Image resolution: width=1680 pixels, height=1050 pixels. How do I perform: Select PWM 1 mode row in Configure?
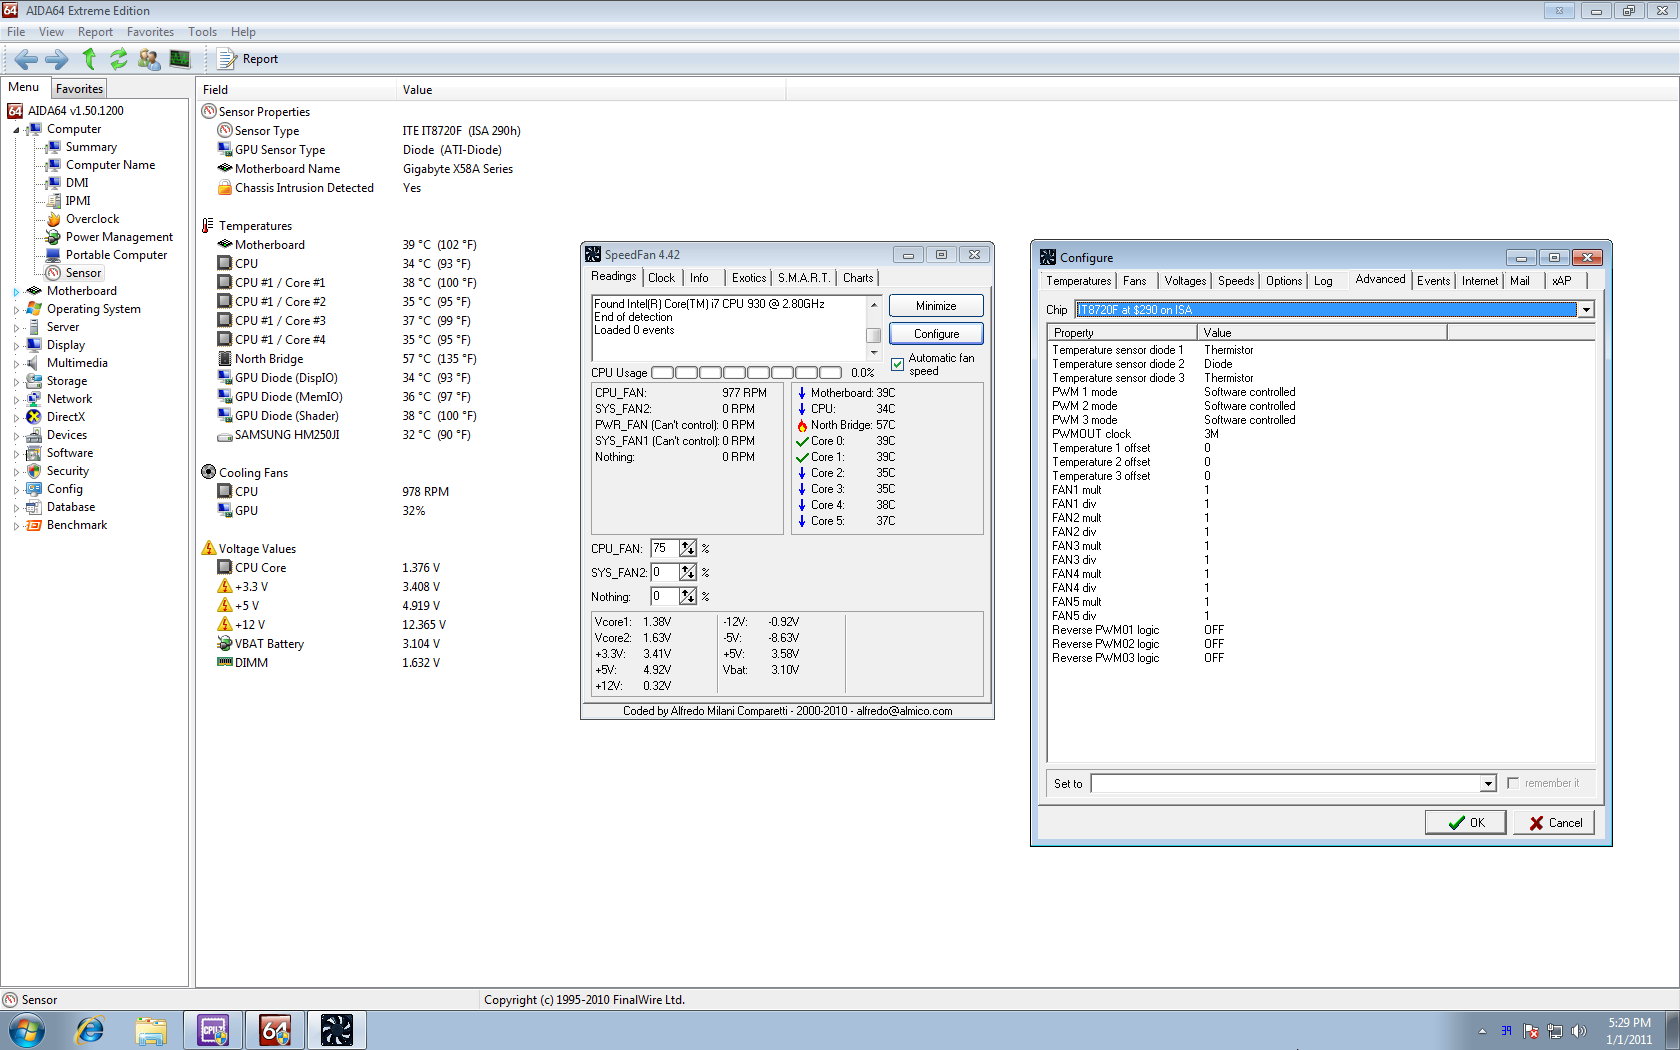1320,392
